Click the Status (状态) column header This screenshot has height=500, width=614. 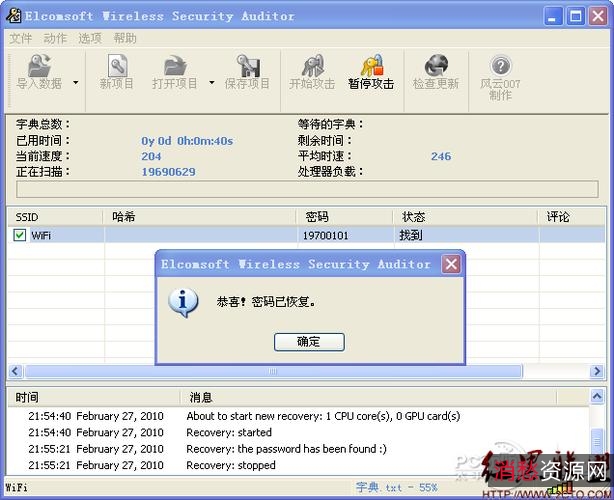(x=465, y=217)
